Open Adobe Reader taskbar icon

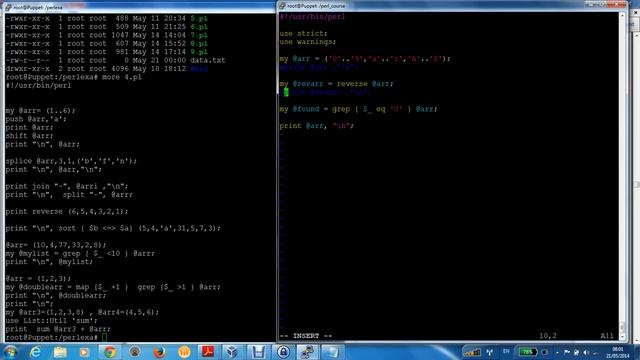coord(208,352)
